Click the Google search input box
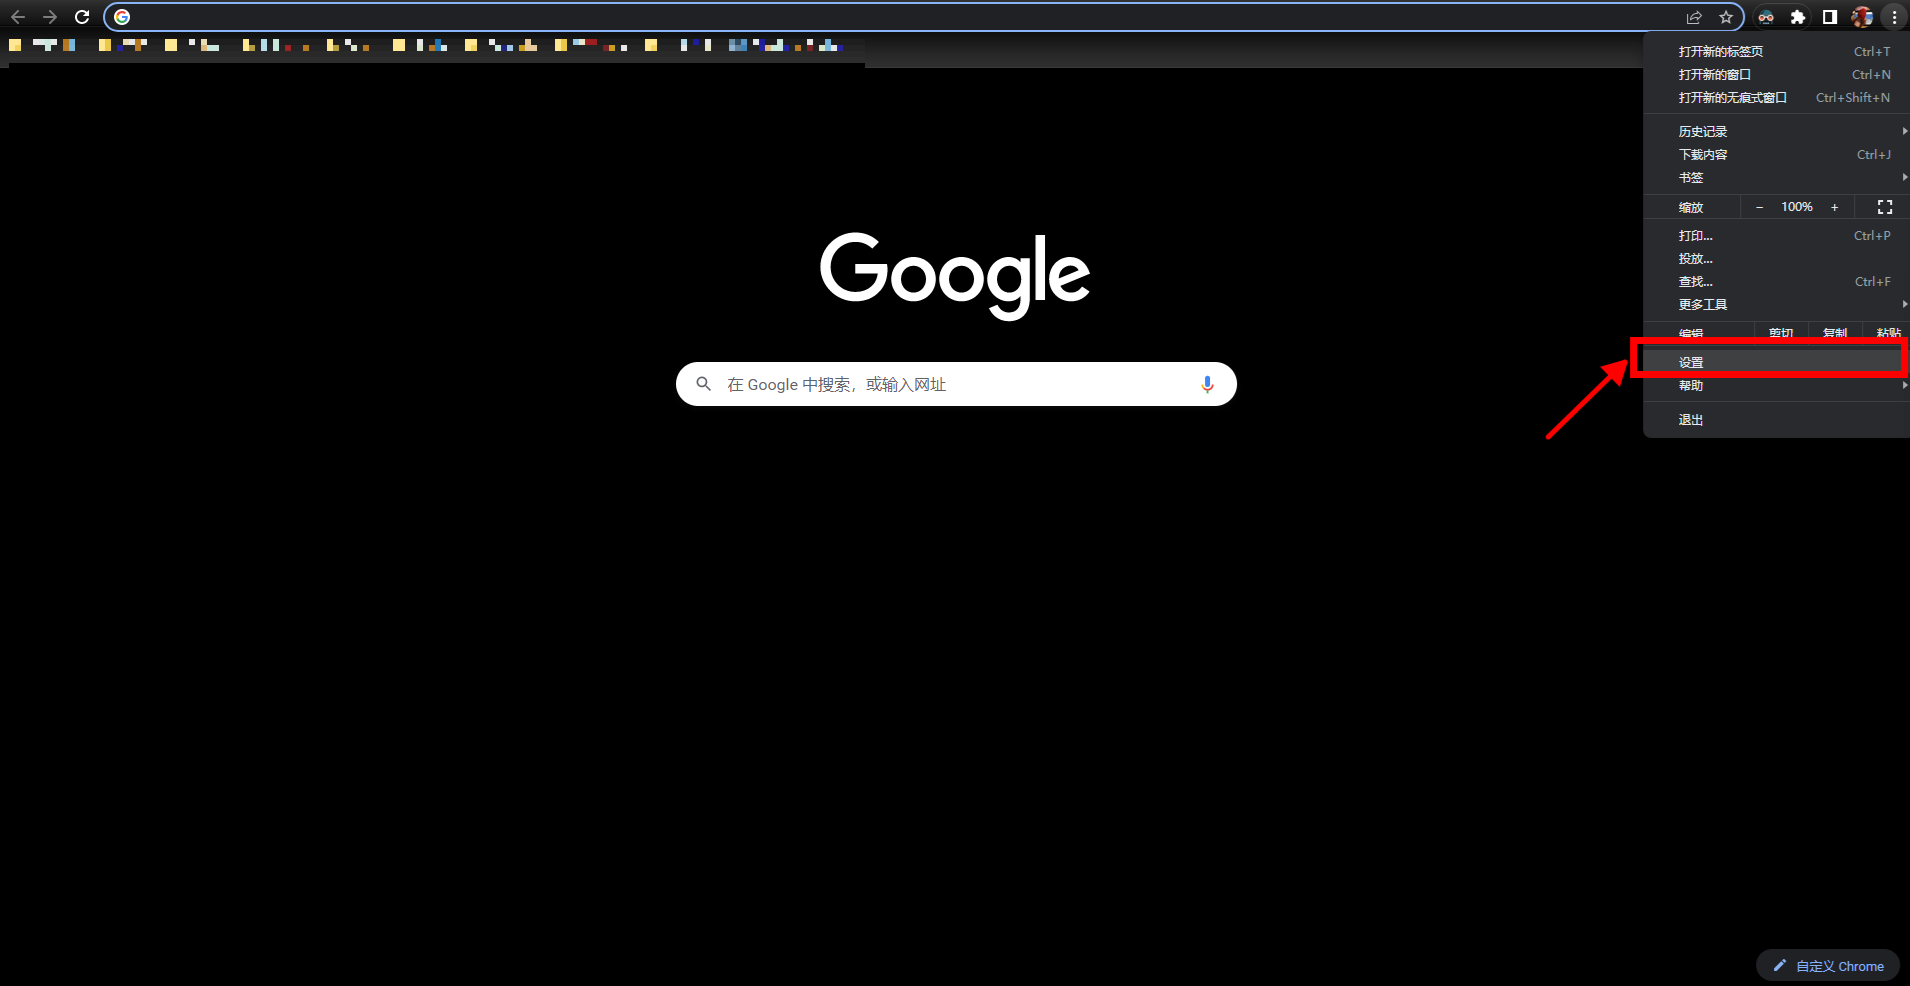 (x=950, y=384)
